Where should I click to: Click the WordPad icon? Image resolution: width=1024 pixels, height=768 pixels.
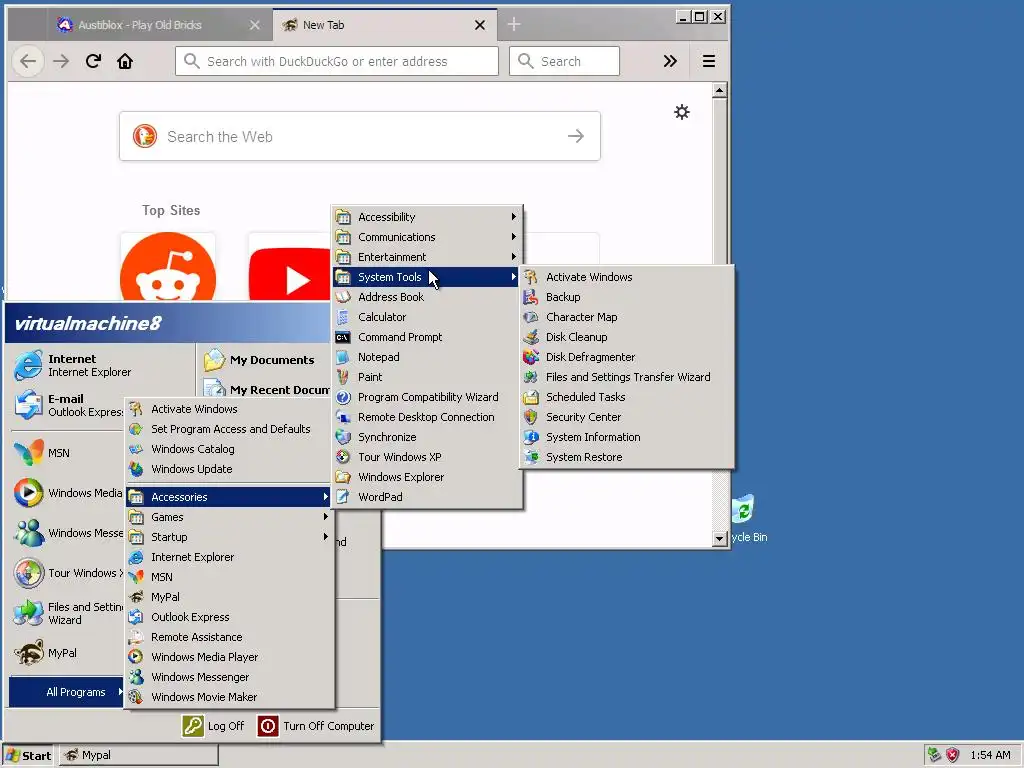click(x=343, y=497)
